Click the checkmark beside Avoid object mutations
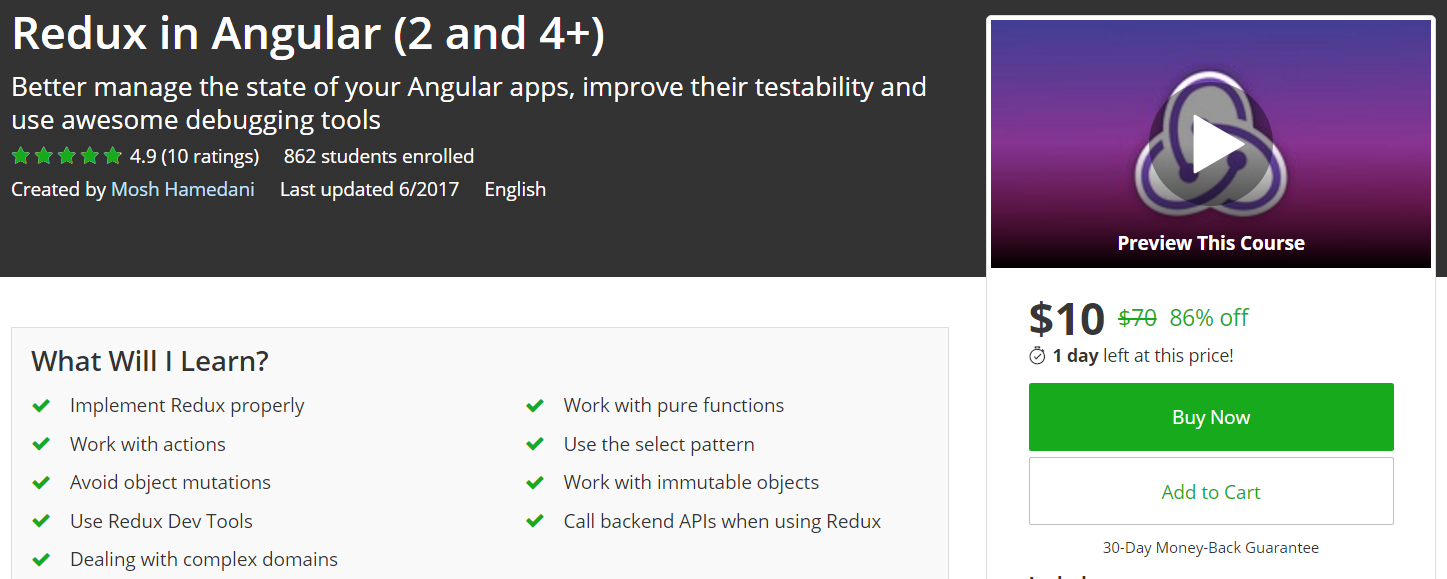This screenshot has width=1447, height=579. [x=41, y=483]
